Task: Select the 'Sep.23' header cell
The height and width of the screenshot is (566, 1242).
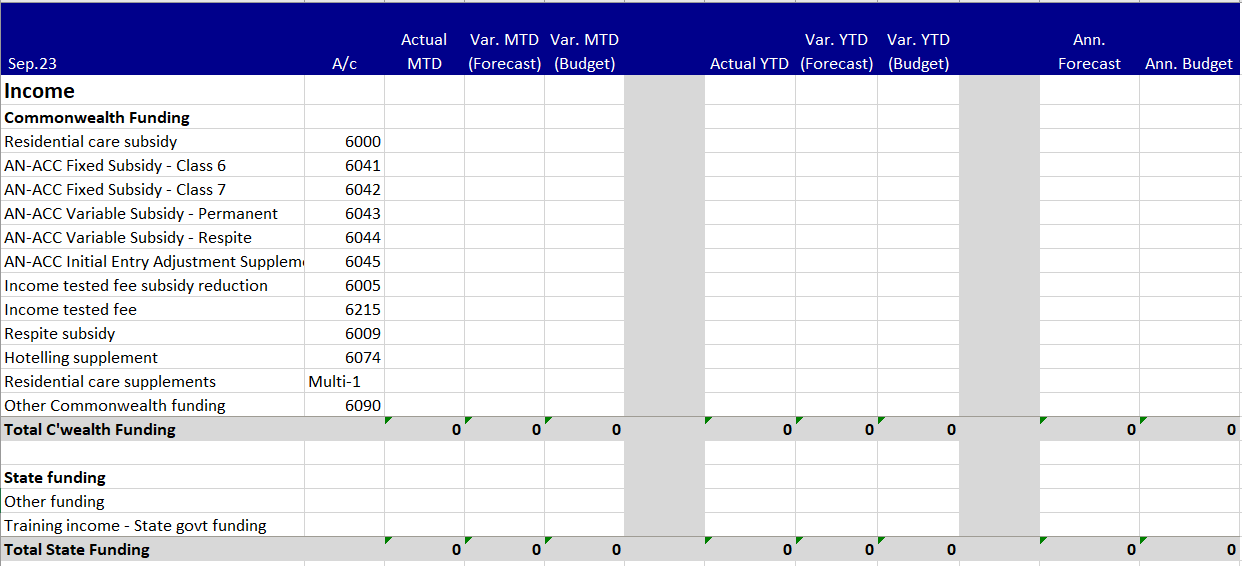Action: click(x=152, y=40)
